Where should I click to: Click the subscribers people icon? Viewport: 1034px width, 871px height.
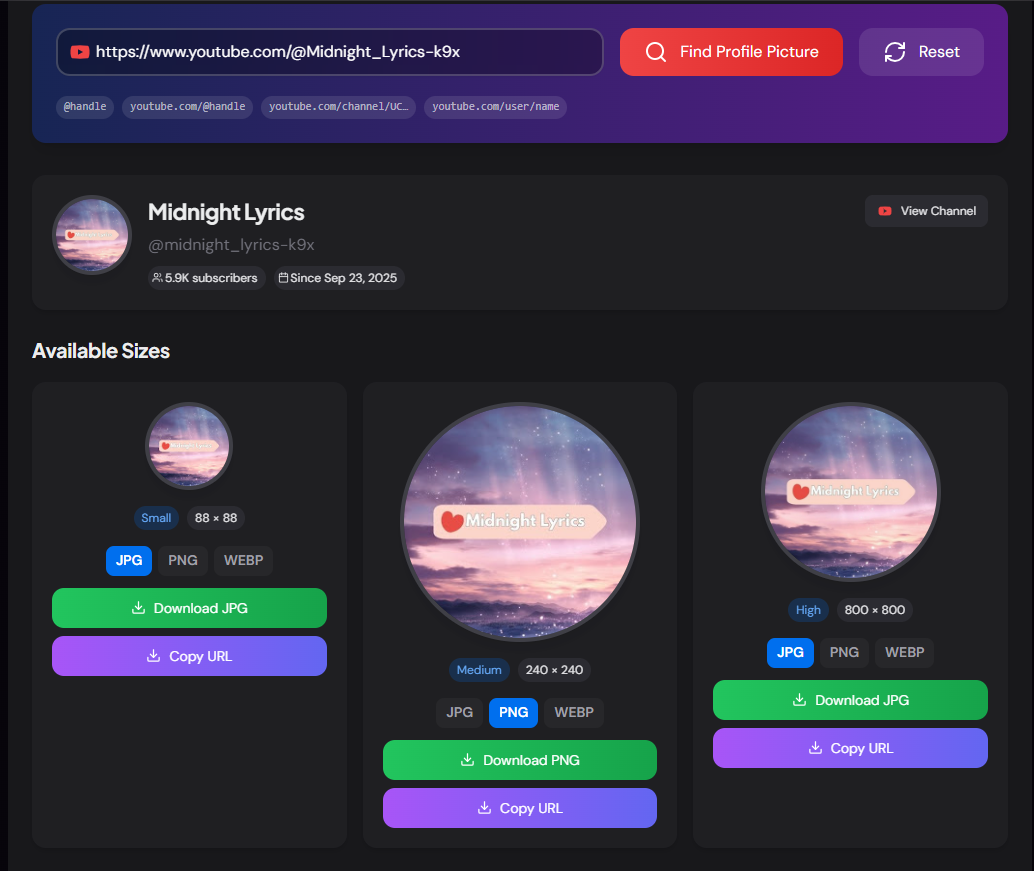(157, 278)
